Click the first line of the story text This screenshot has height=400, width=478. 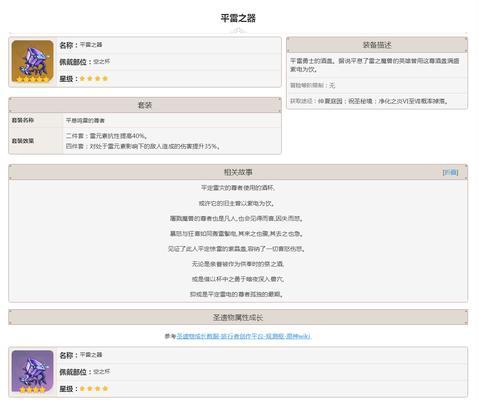(x=238, y=188)
